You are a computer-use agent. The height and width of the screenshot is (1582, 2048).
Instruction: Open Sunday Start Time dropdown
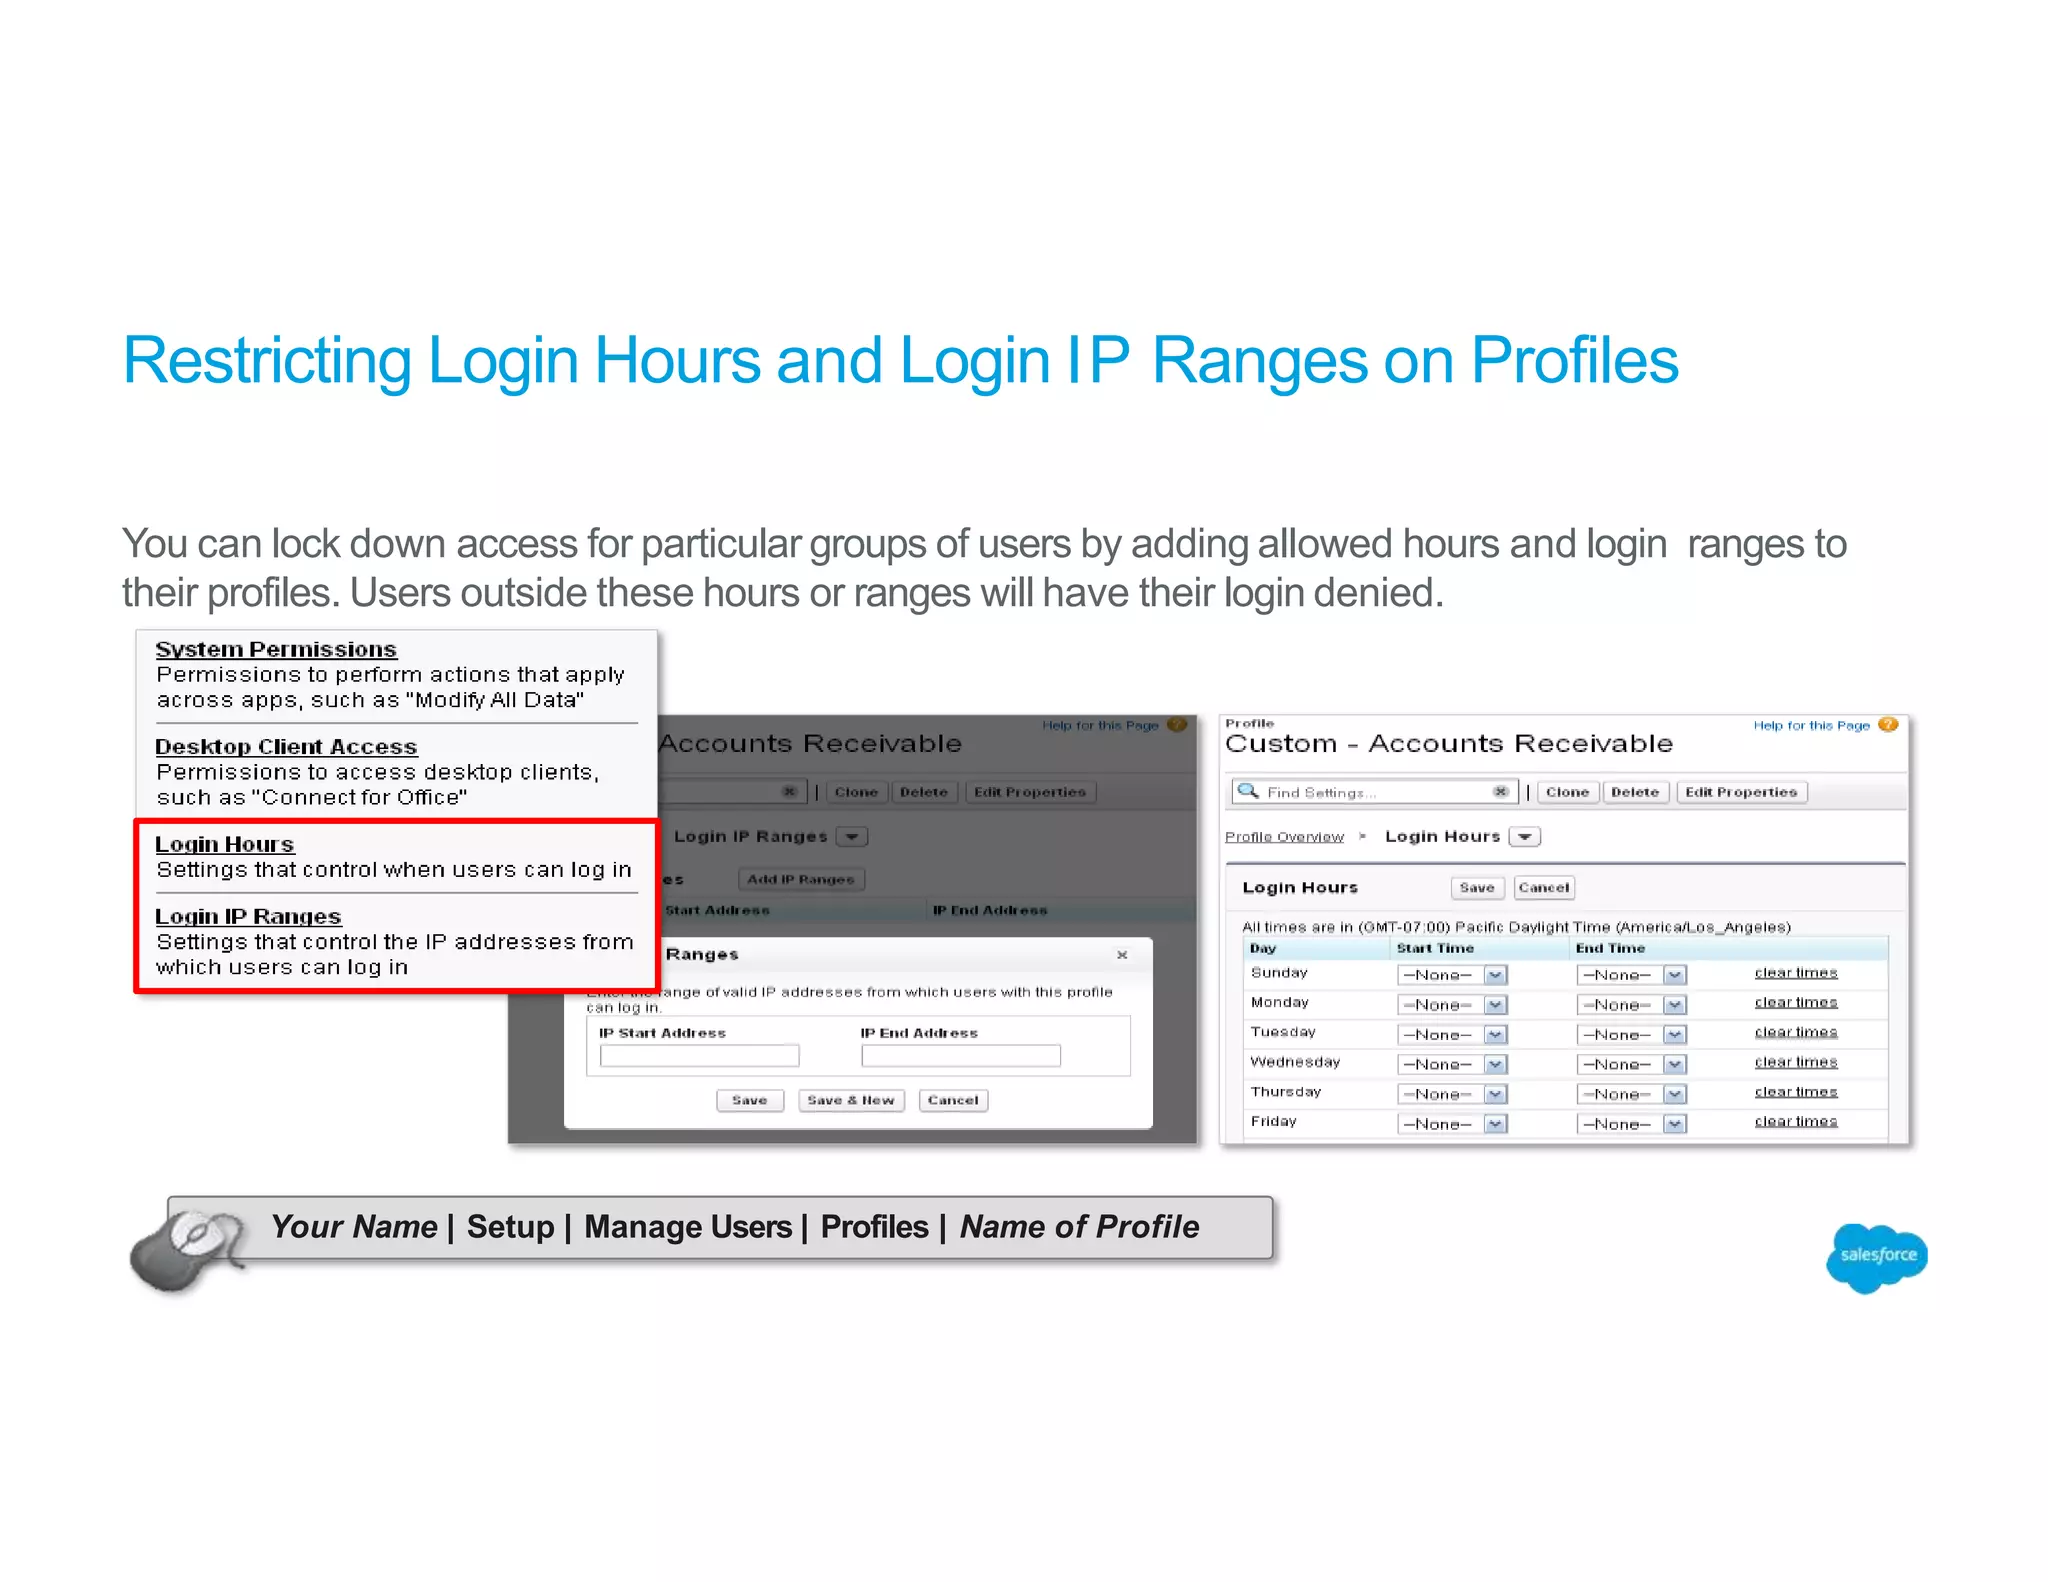click(1452, 975)
